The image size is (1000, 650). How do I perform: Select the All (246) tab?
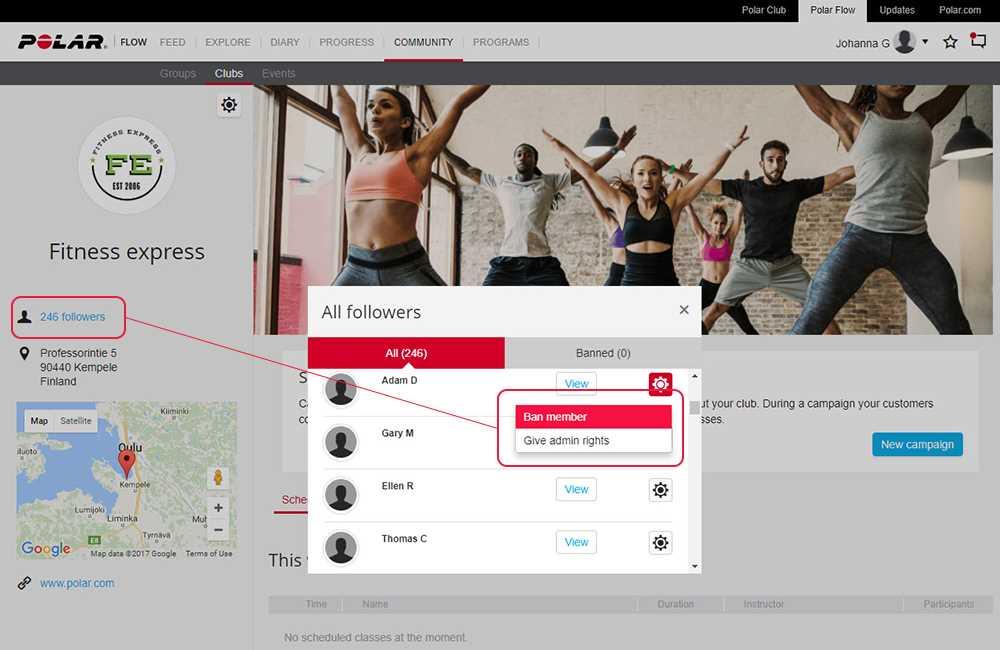point(406,353)
